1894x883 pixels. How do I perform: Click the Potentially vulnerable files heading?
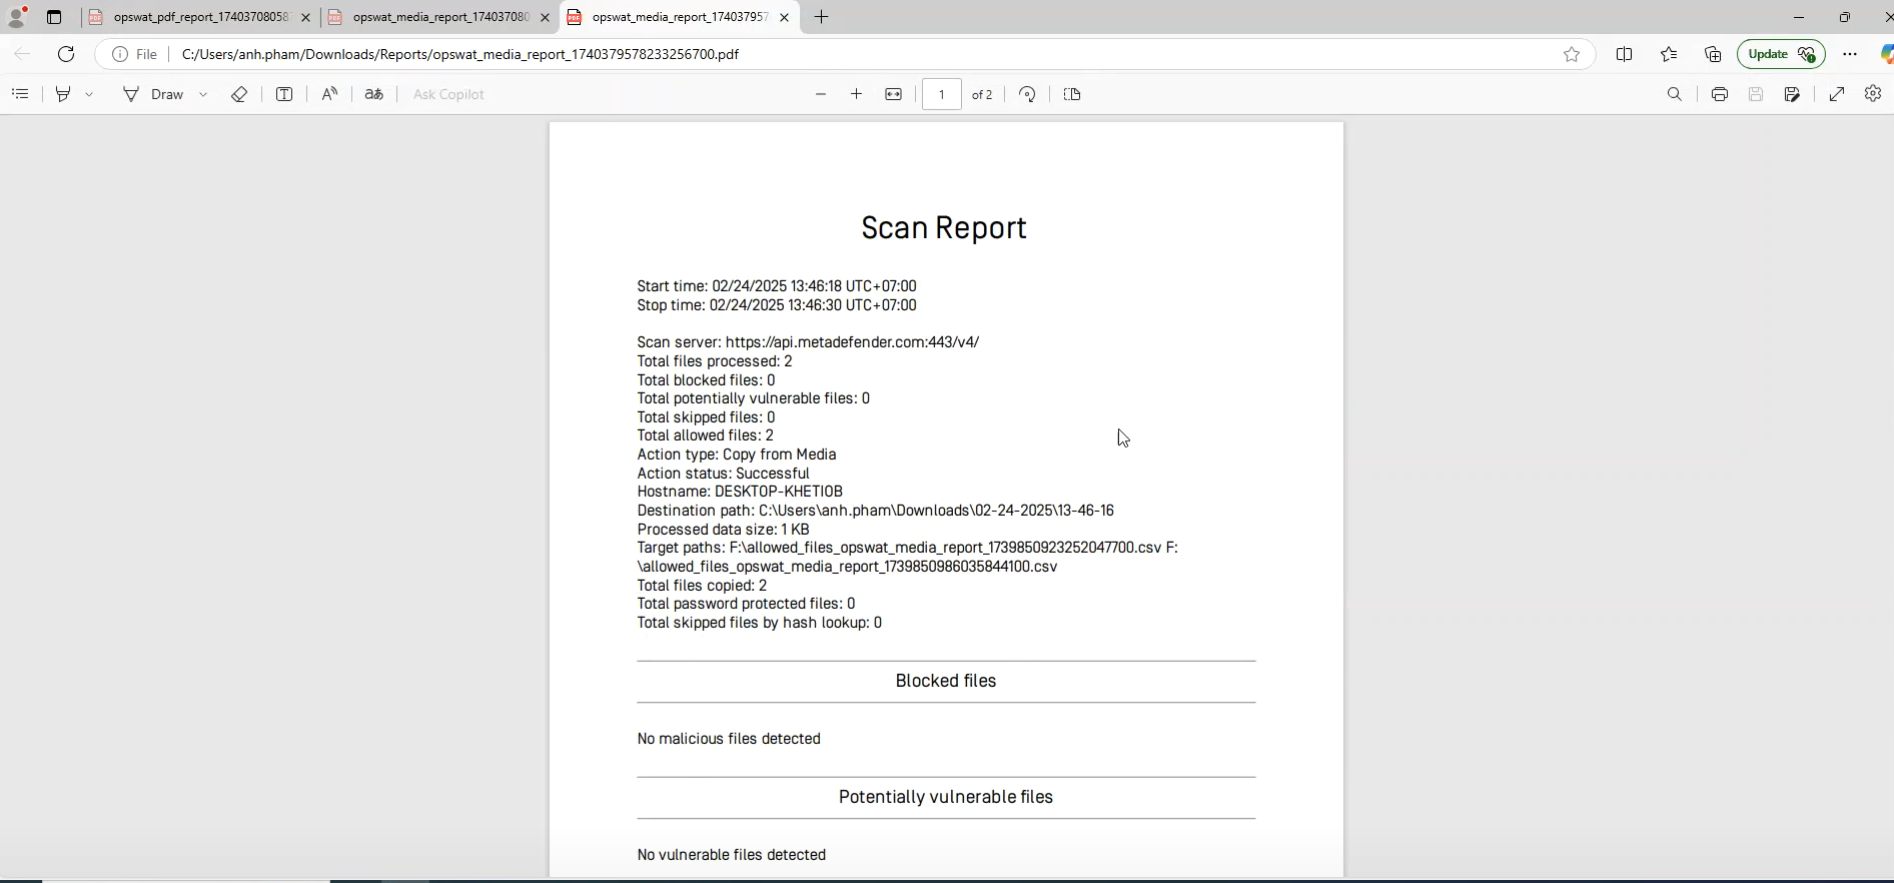946,797
